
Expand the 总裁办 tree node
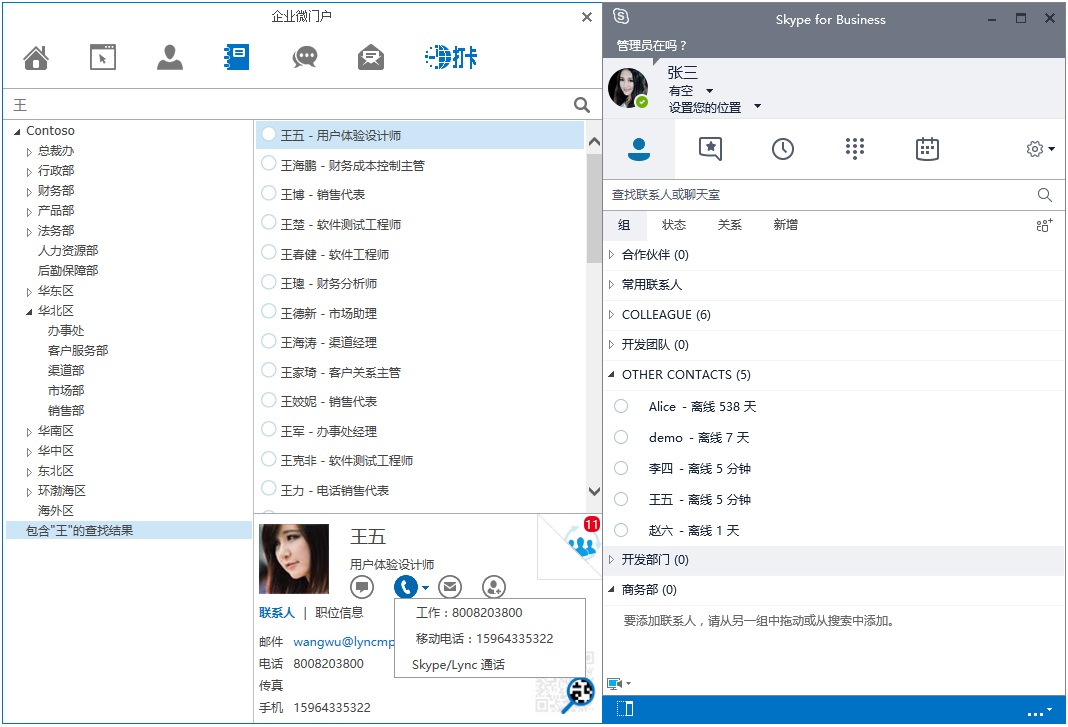point(29,152)
